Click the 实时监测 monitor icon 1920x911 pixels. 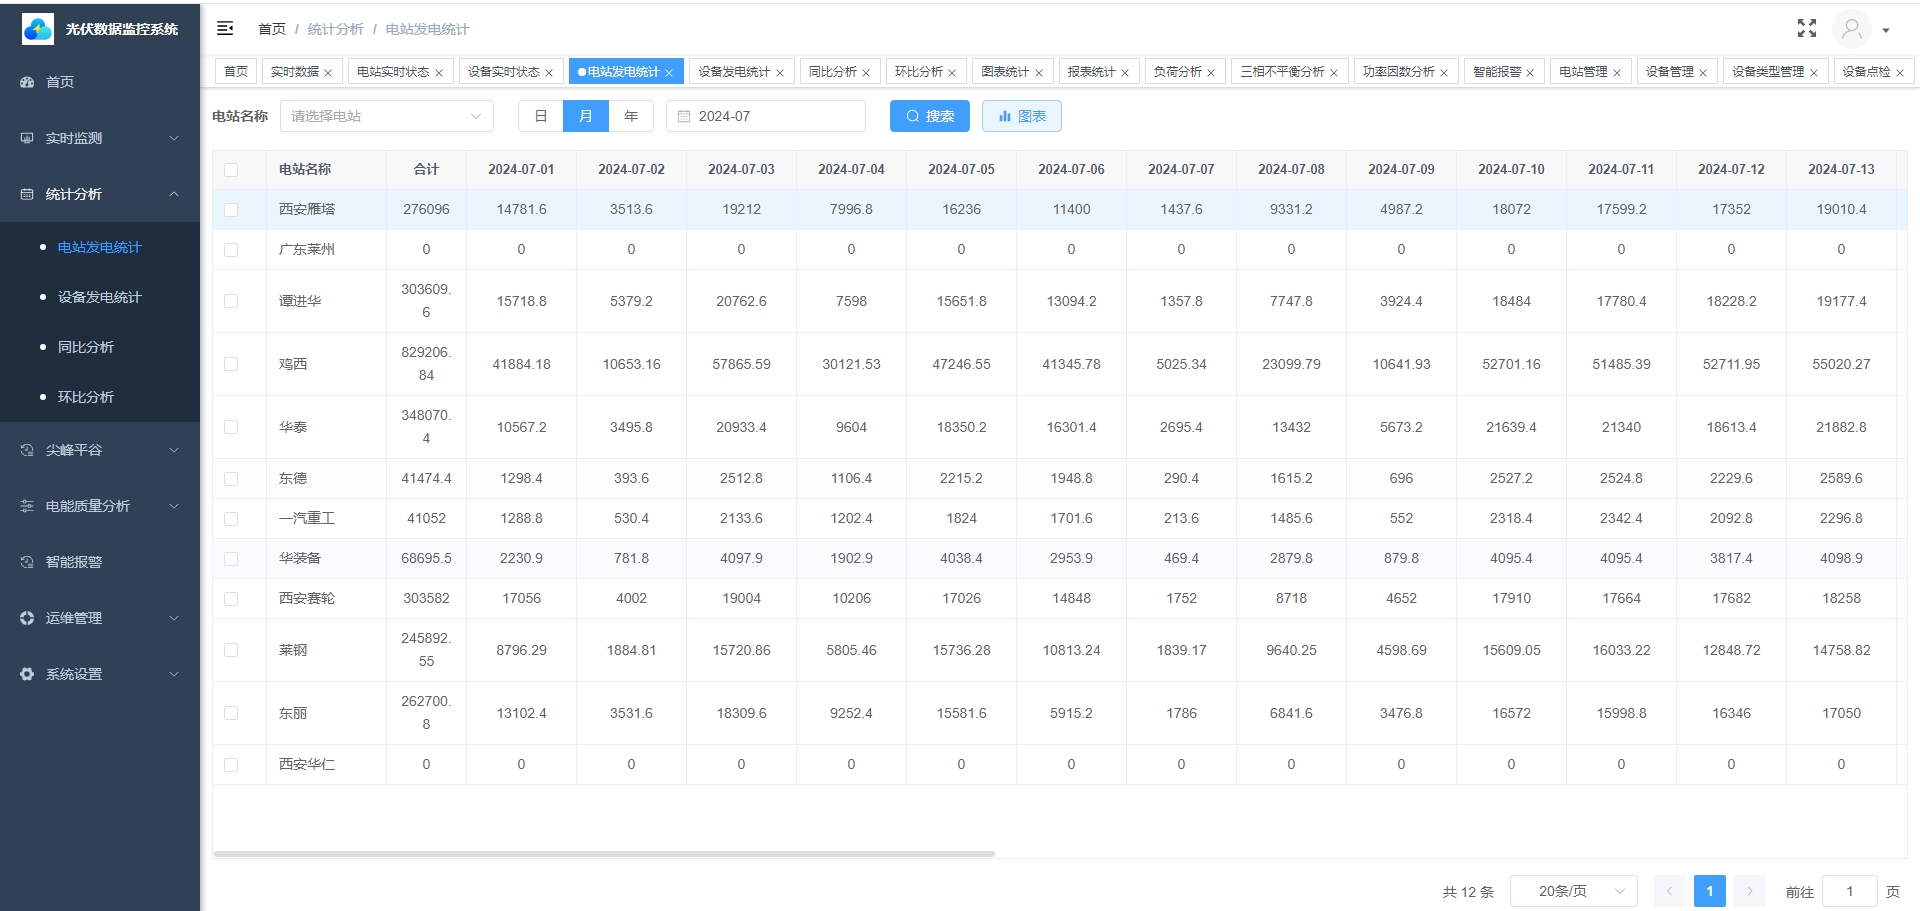[x=27, y=138]
